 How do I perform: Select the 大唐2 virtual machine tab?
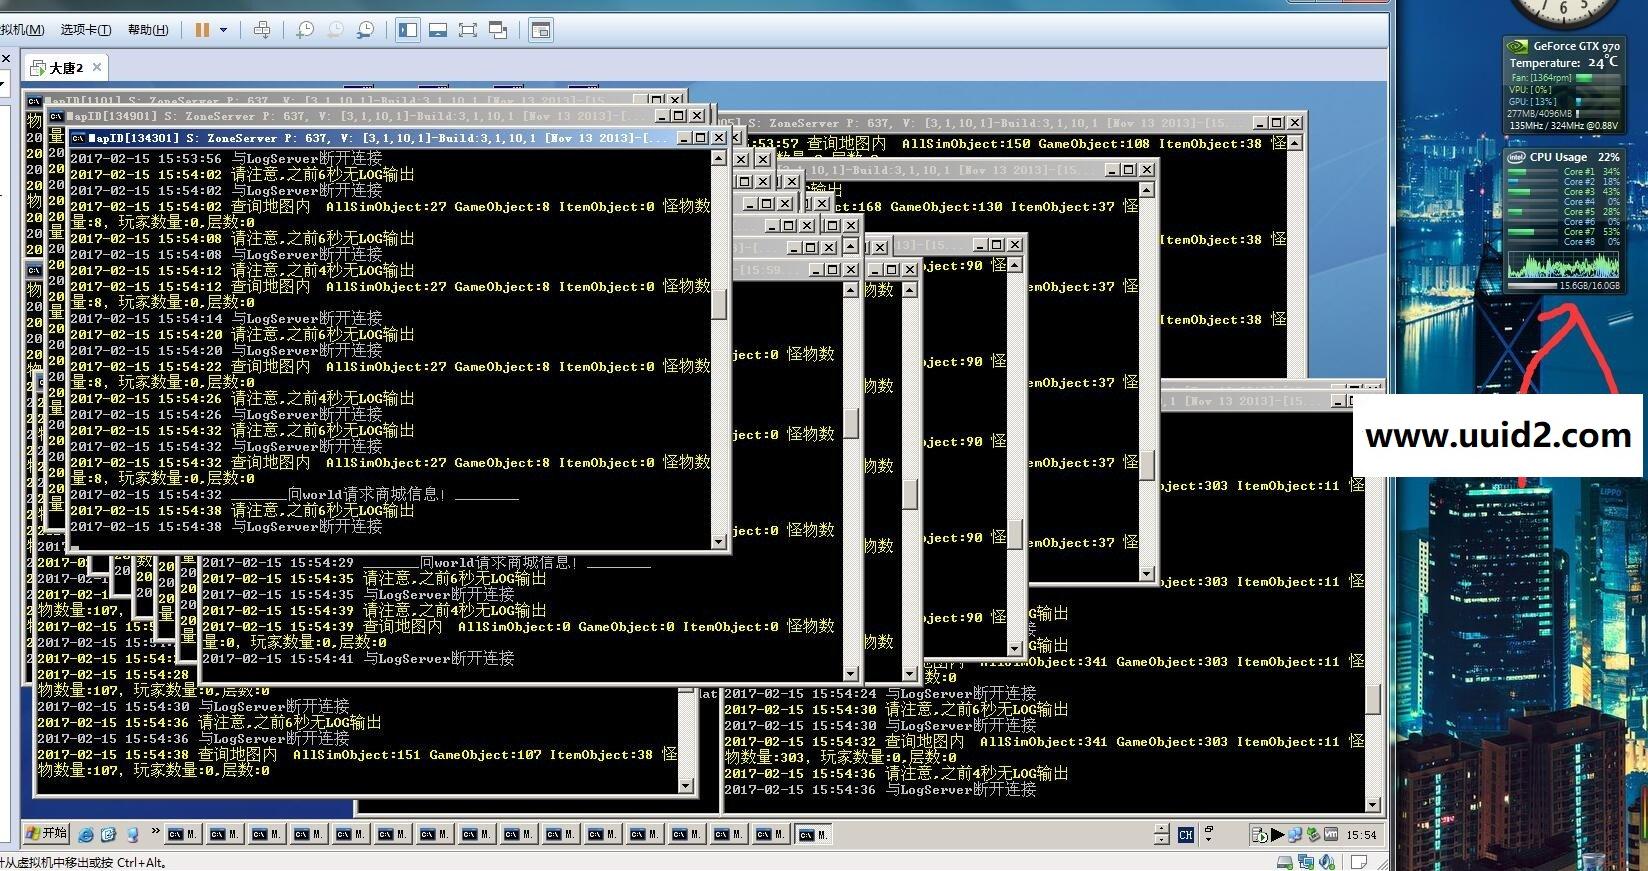pos(66,68)
